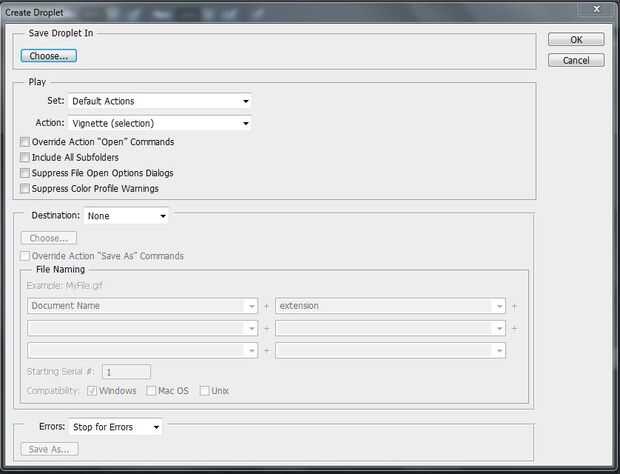Open the Errors dropdown showing Stop for Errors
Image resolution: width=620 pixels, height=474 pixels.
(x=115, y=427)
